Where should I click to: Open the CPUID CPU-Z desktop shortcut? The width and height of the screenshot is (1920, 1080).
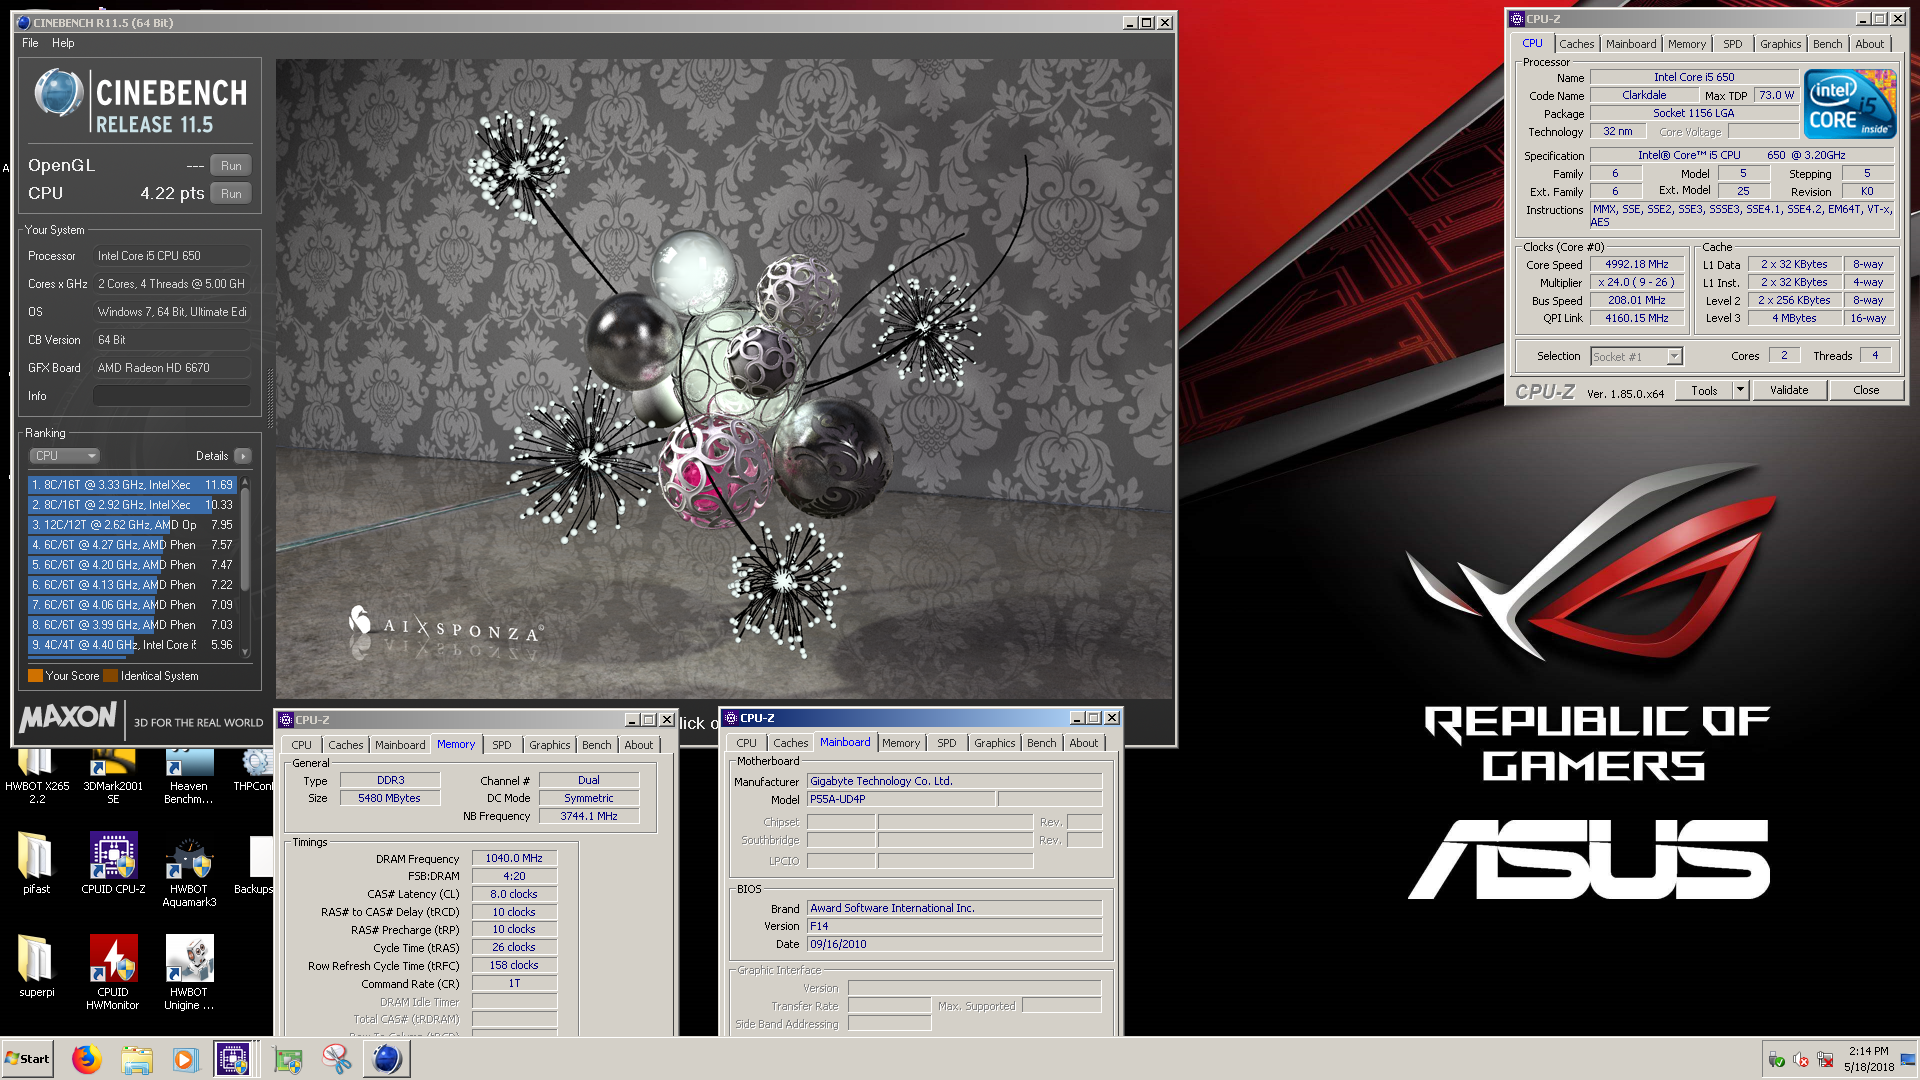[113, 863]
